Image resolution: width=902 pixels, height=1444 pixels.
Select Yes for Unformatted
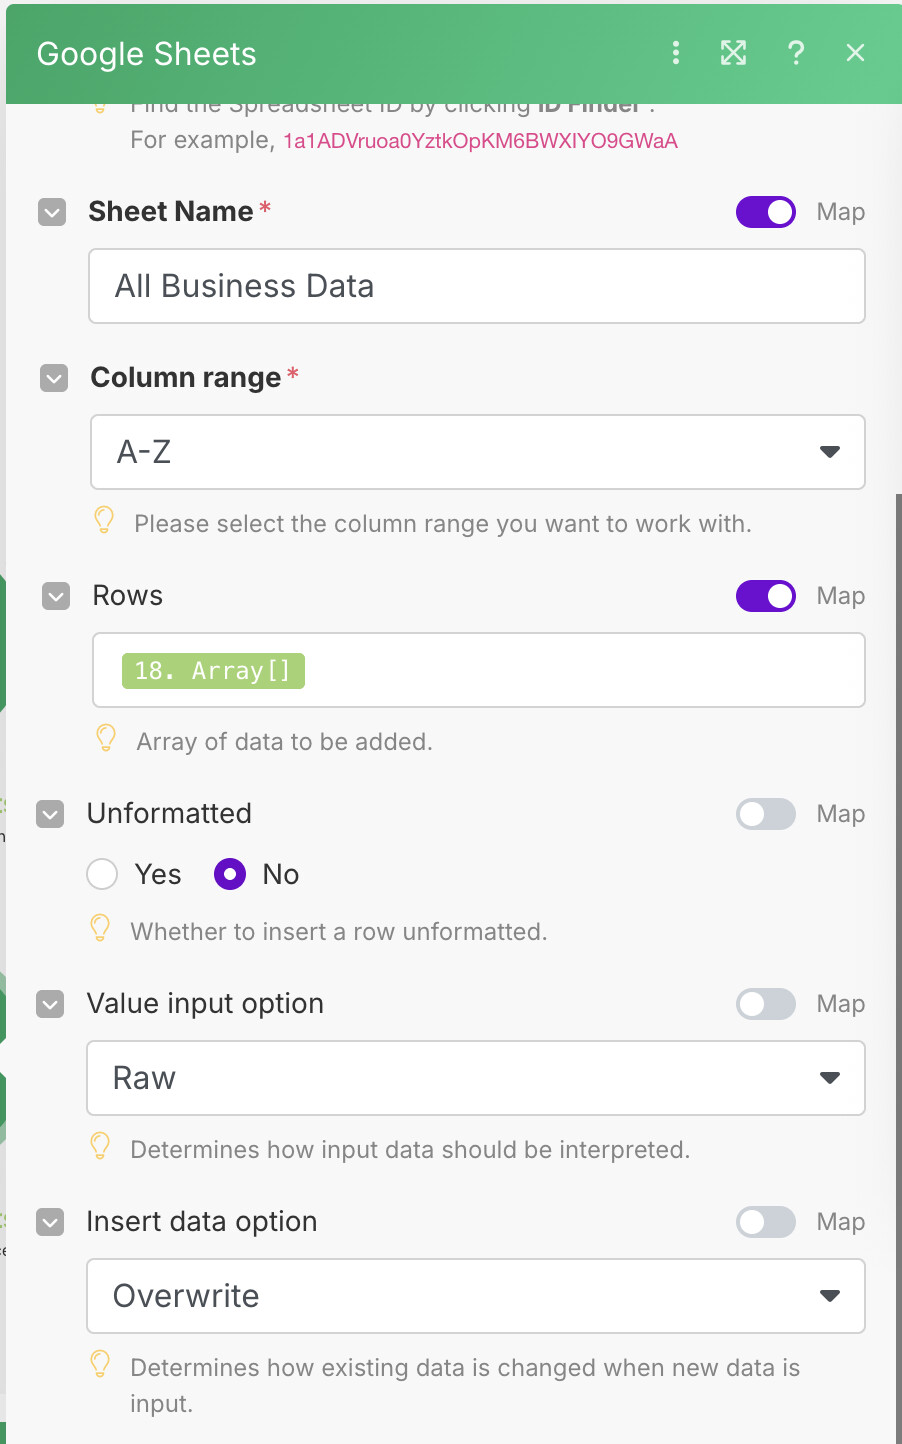102,874
